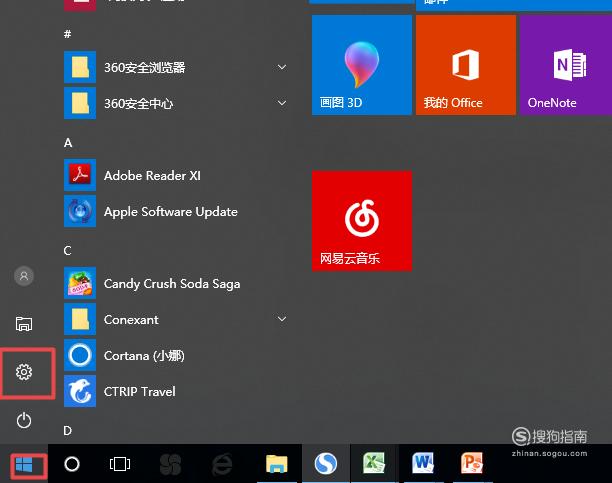
Task: Open the 画图 3D tile
Action: coord(362,65)
